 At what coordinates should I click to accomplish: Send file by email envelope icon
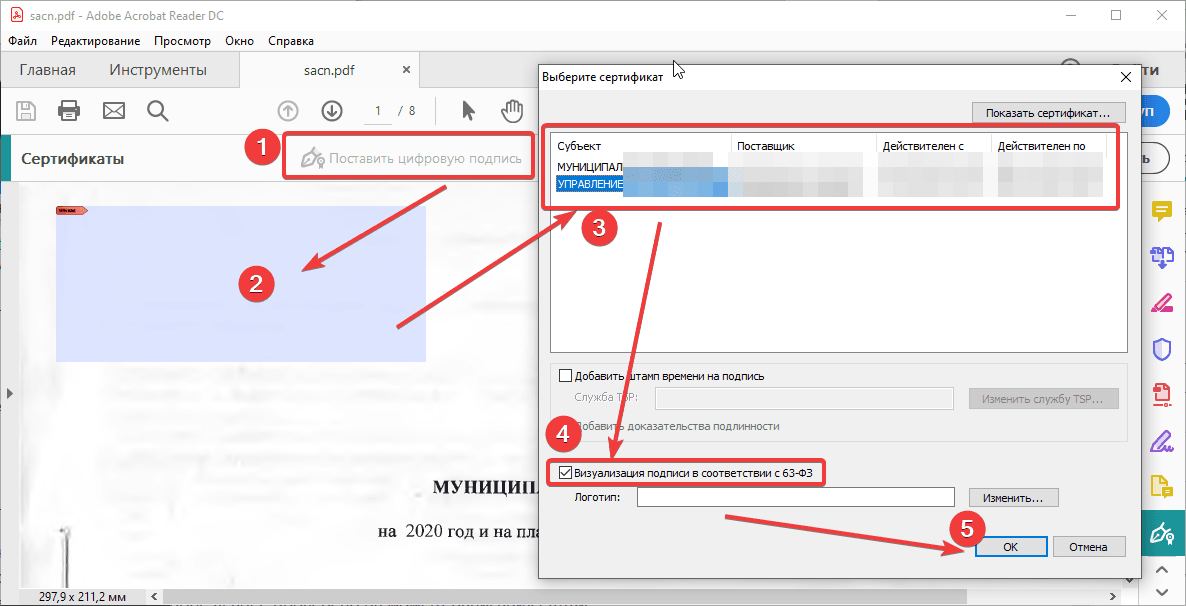113,110
